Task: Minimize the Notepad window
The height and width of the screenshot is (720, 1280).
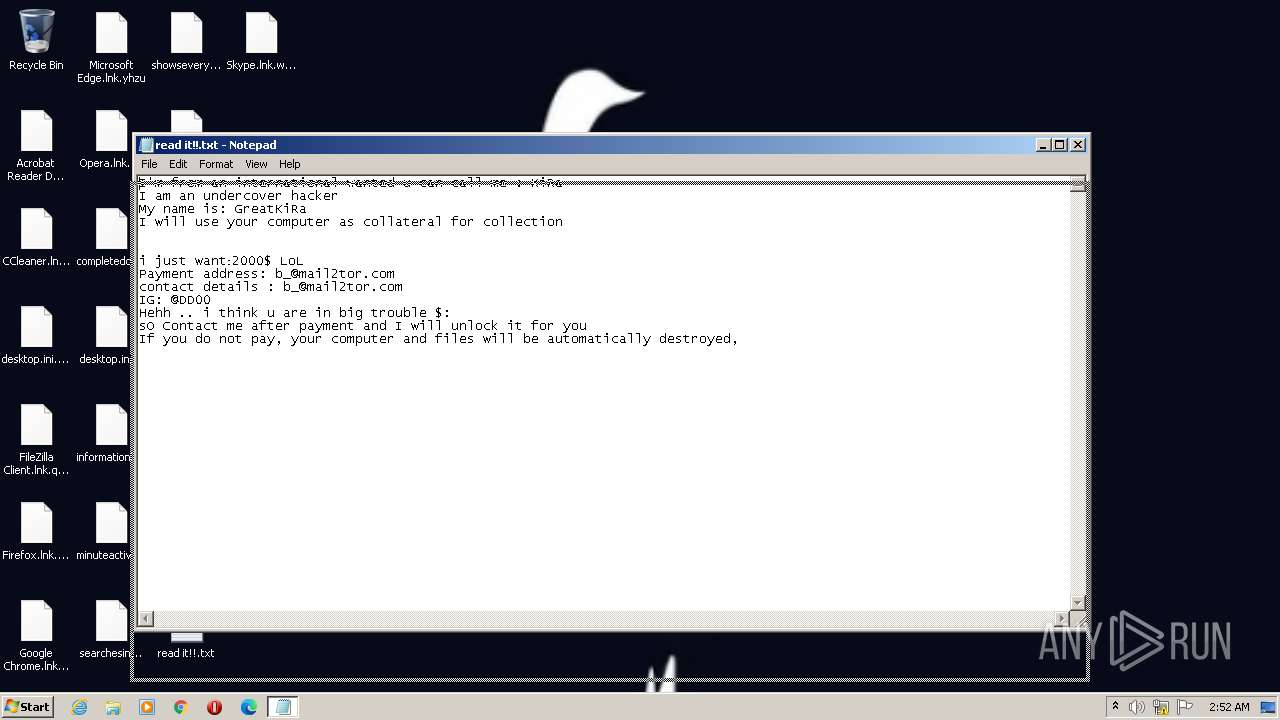Action: pyautogui.click(x=1043, y=145)
